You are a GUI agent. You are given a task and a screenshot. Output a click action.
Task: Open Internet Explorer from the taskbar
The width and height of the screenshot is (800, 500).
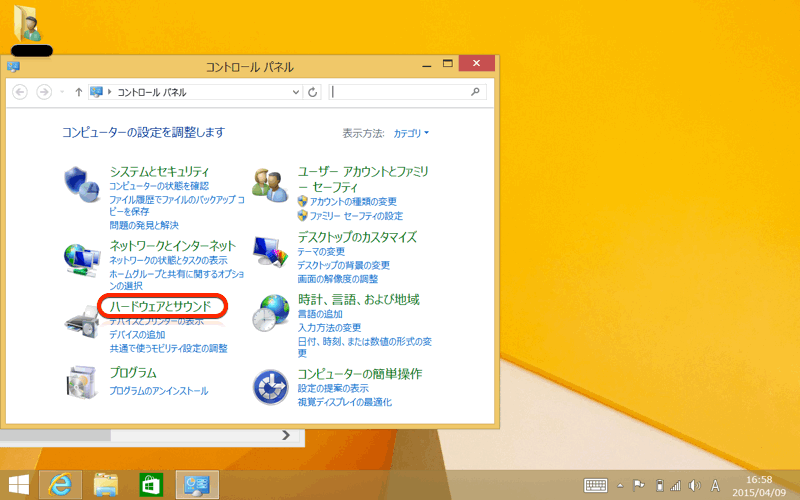click(x=60, y=485)
